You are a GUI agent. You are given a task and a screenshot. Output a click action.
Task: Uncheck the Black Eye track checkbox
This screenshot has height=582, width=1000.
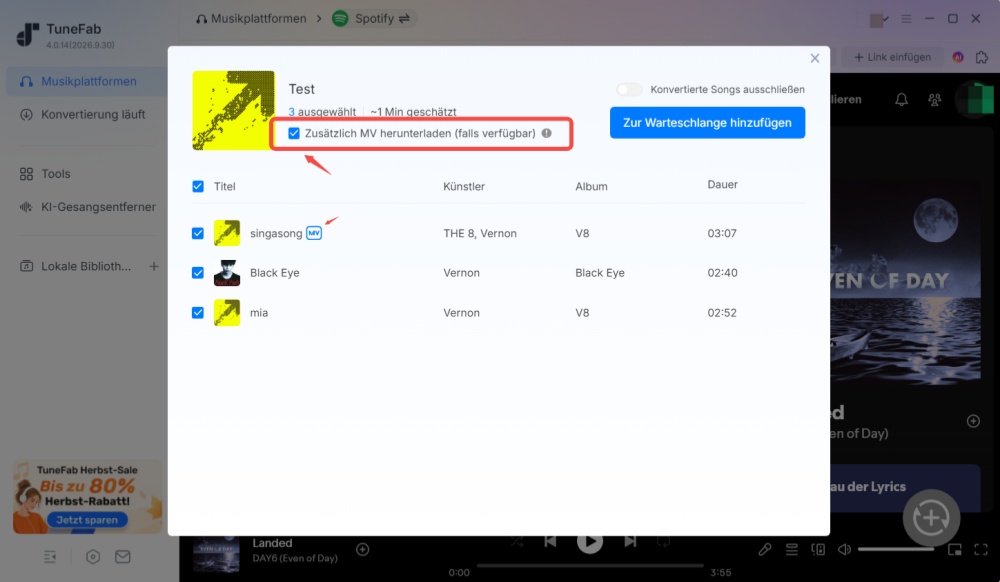pyautogui.click(x=198, y=273)
